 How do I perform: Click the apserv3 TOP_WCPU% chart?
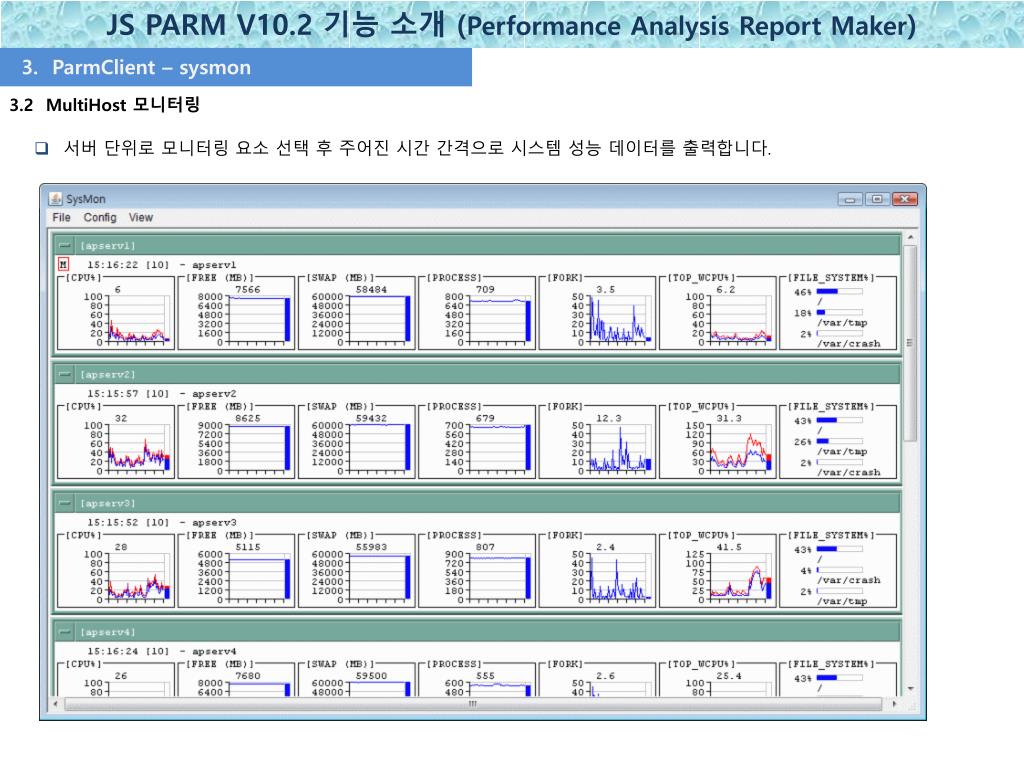coord(717,571)
